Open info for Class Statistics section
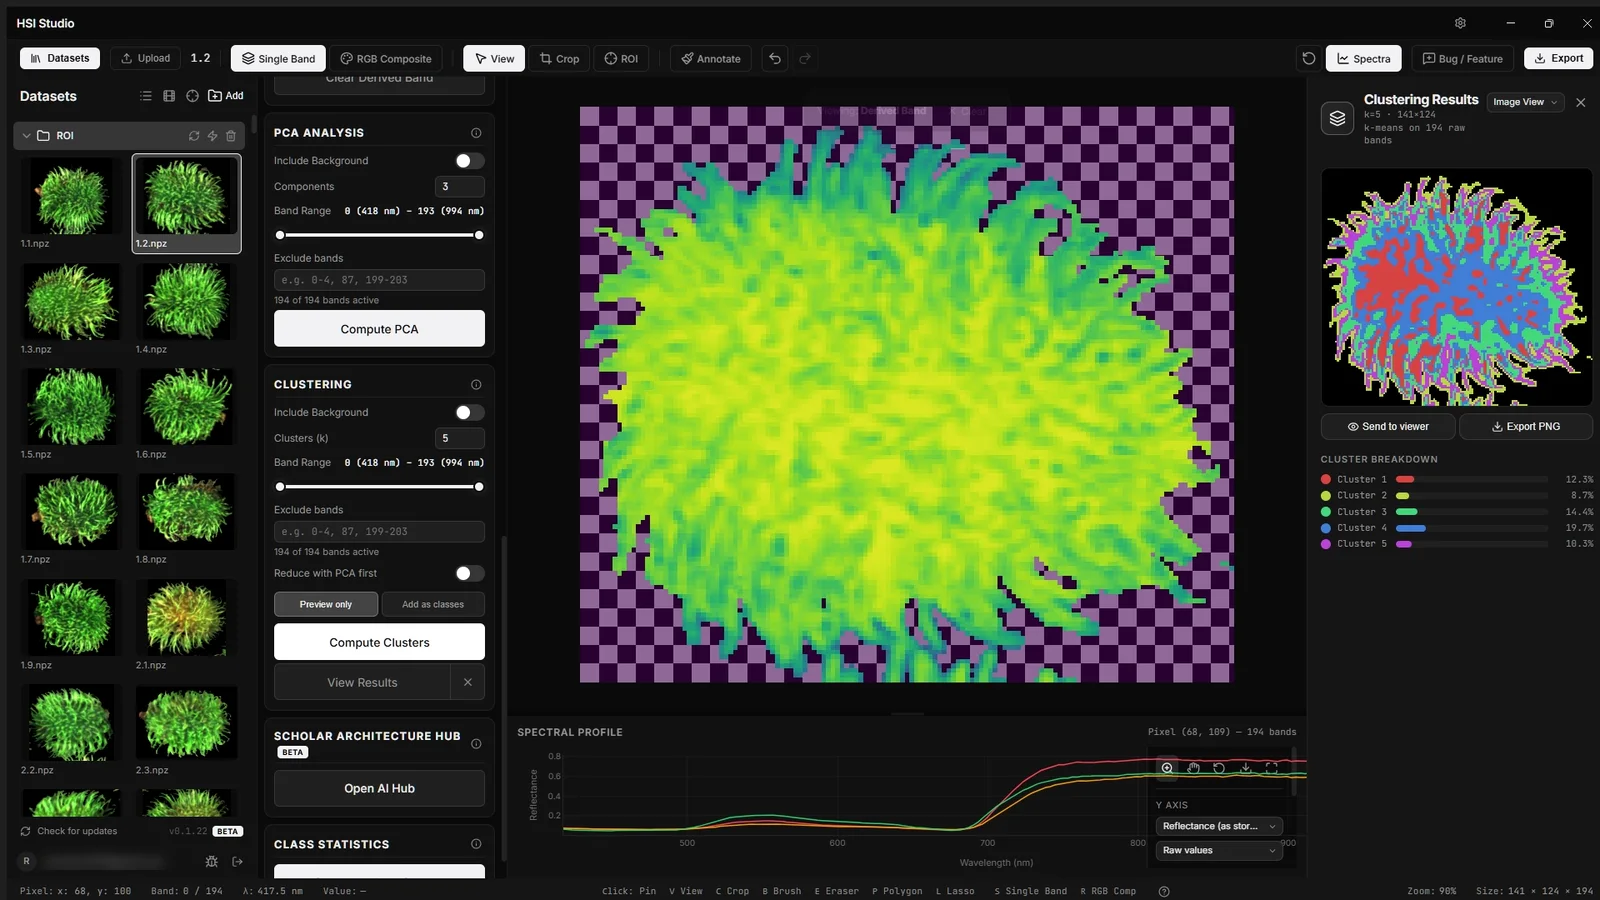1600x900 pixels. [x=476, y=844]
